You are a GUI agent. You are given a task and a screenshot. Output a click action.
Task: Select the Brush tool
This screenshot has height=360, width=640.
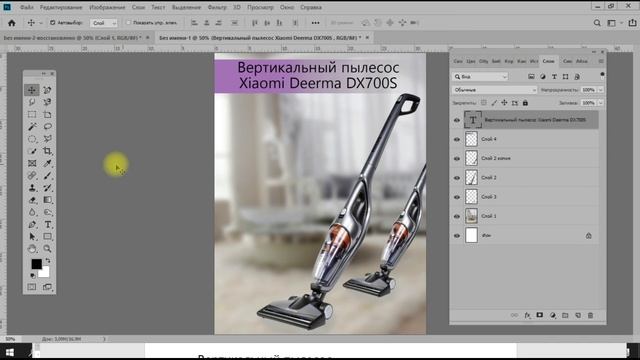pos(47,176)
